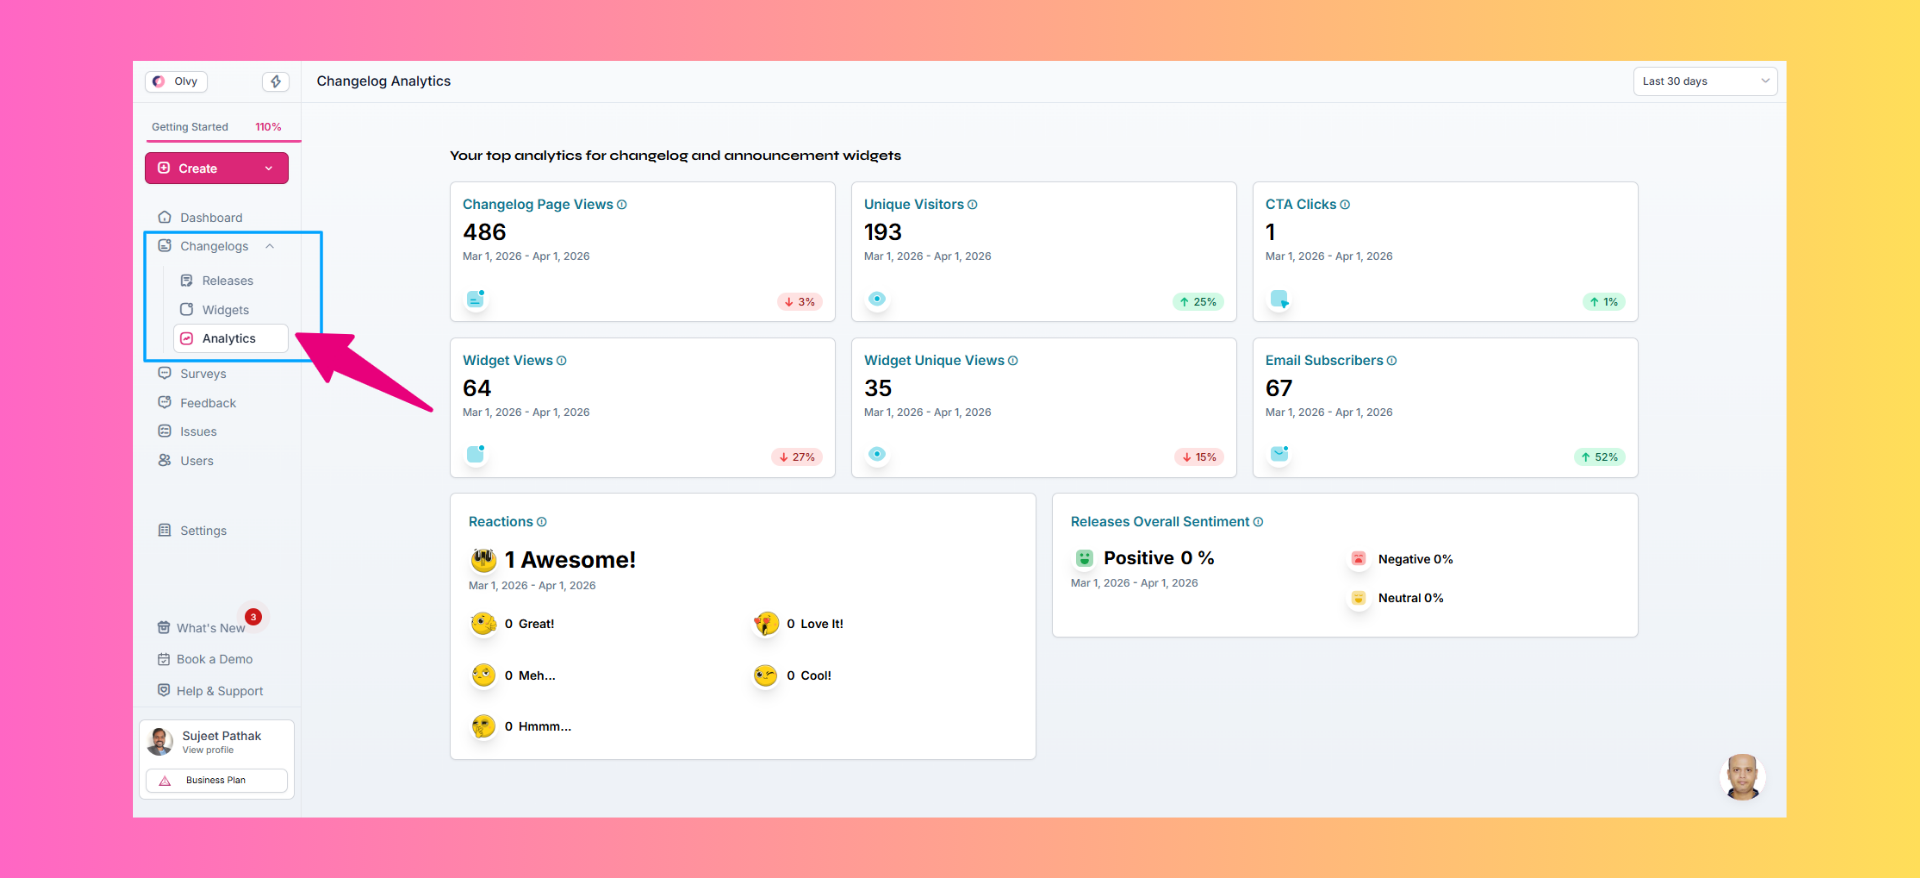Click the Book a Demo link
1920x878 pixels.
pyautogui.click(x=214, y=660)
